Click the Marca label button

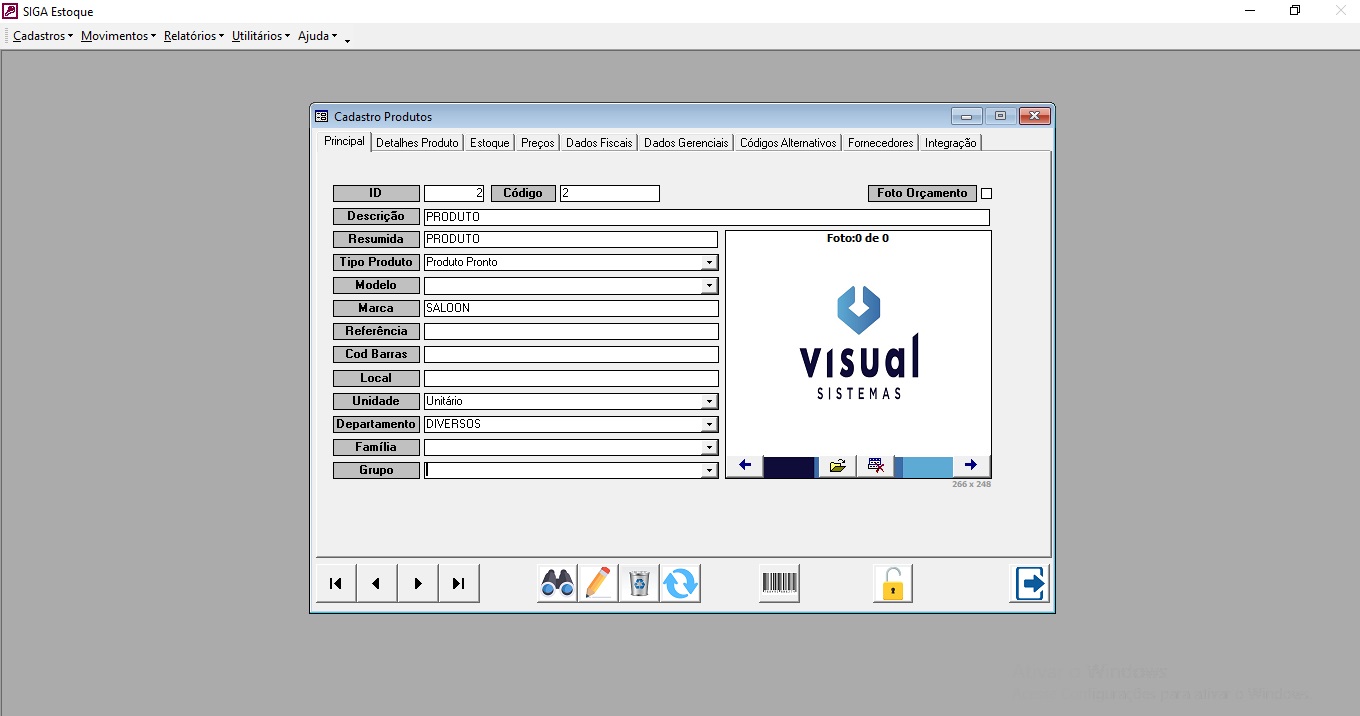[376, 309]
